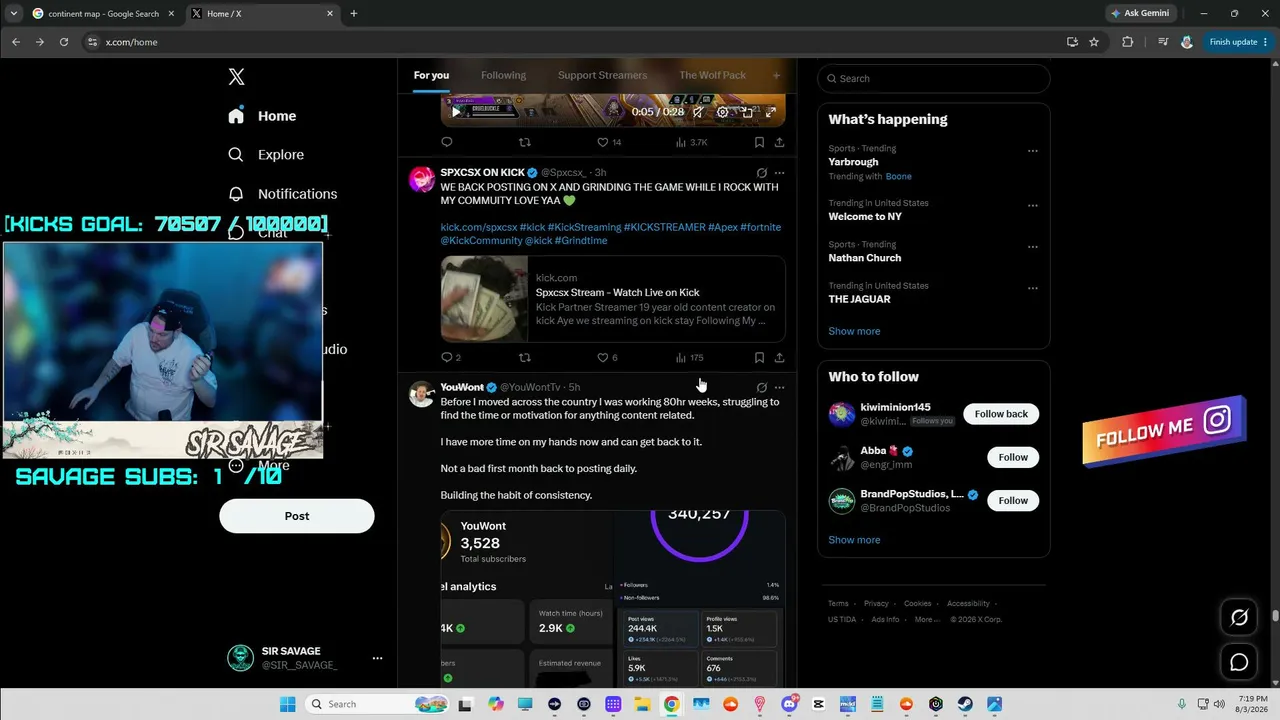The width and height of the screenshot is (1280, 720).
Task: Bookmark the SPXCSX ON KICK post
Action: click(759, 357)
